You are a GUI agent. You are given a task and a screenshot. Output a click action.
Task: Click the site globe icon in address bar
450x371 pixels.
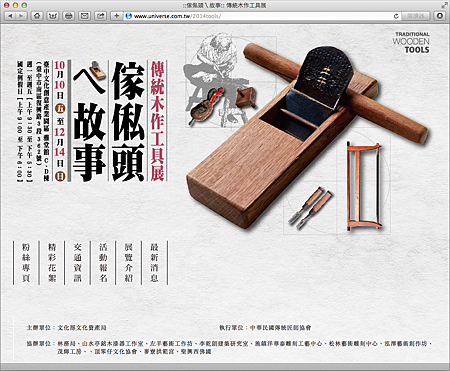(129, 16)
